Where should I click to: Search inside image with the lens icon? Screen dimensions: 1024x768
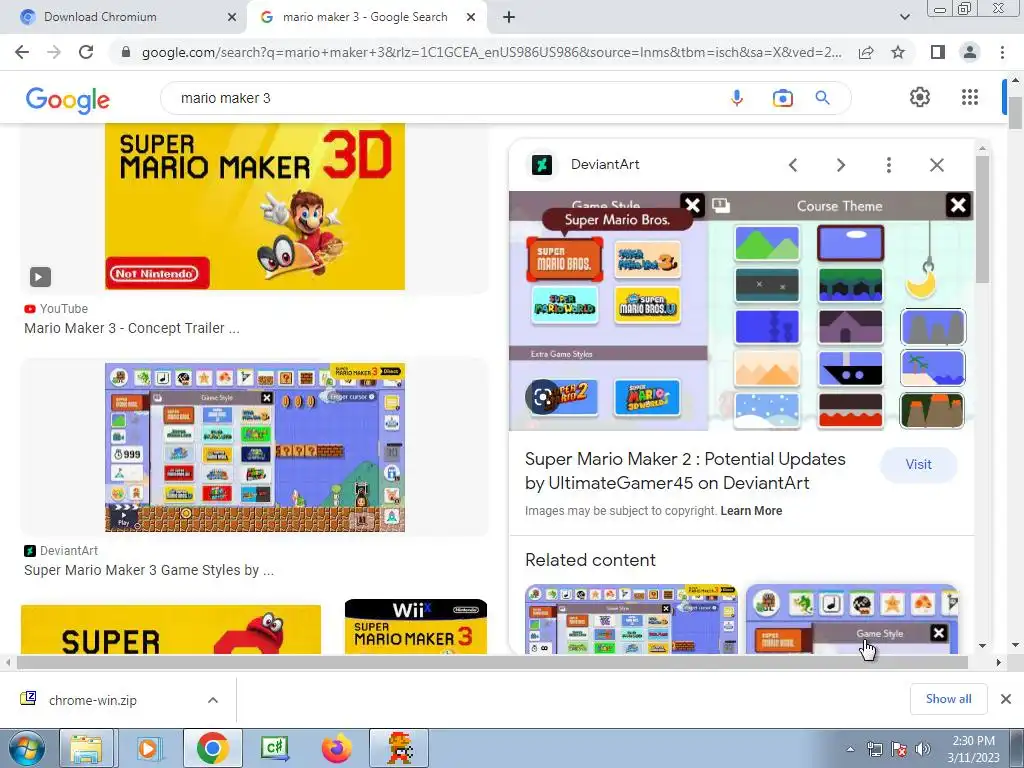point(542,397)
